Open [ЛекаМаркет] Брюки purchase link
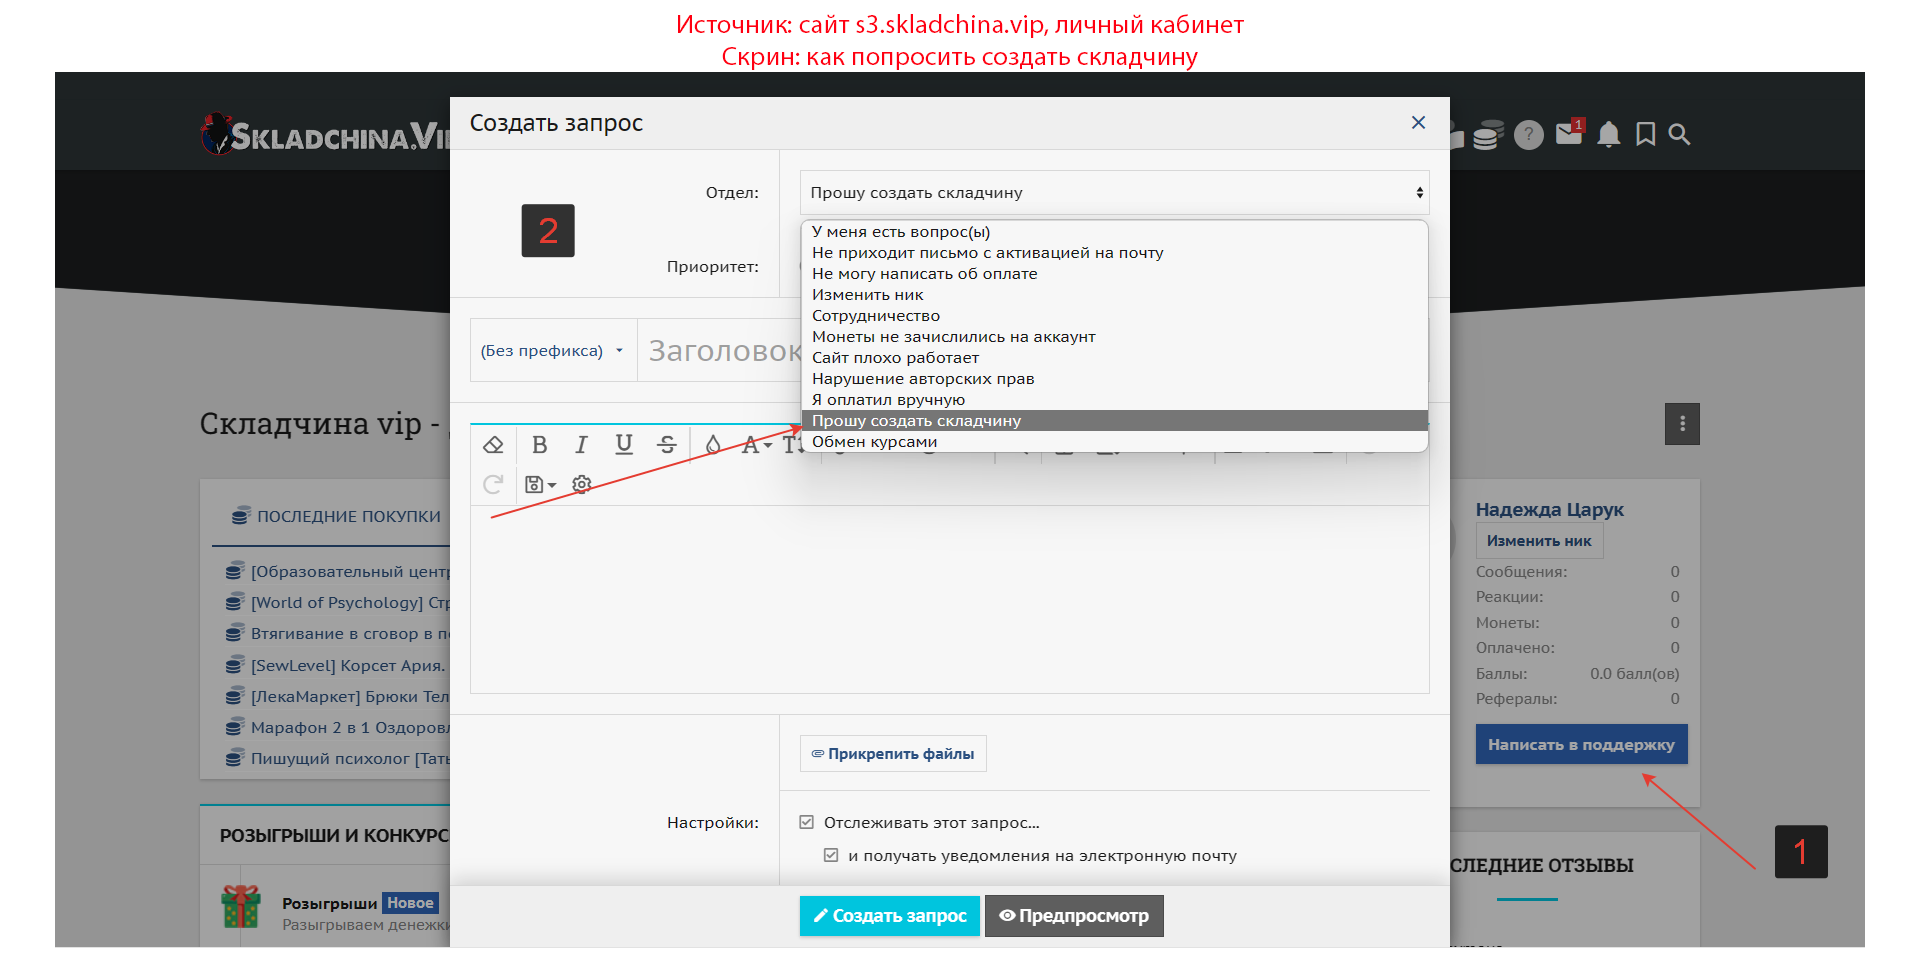The height and width of the screenshot is (963, 1920). 351,696
